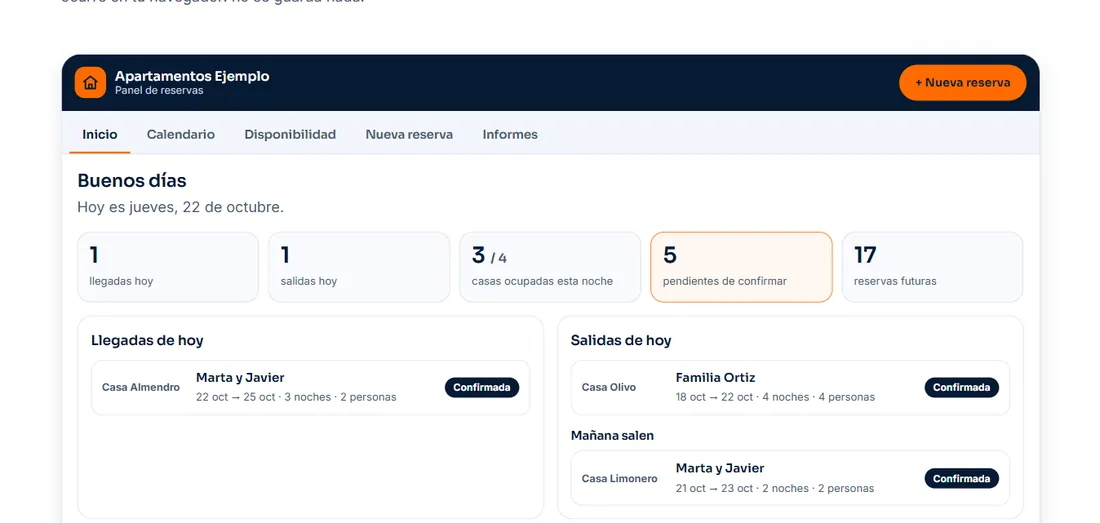Click the 22 oct → 25 oct details text
This screenshot has height=523, width=1100.
pos(296,398)
